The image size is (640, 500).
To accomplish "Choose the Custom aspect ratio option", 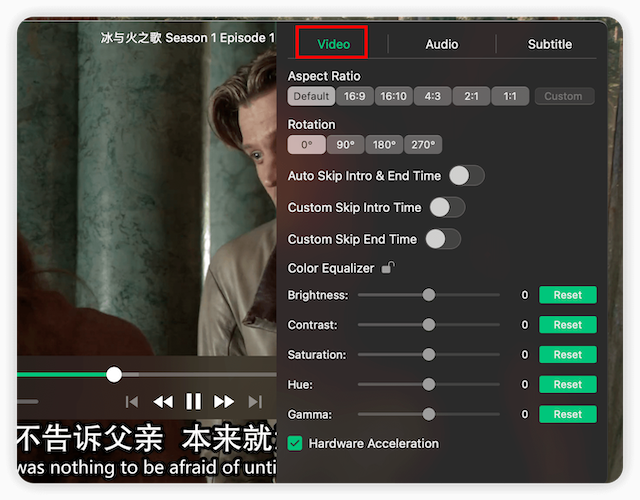I will pos(563,96).
